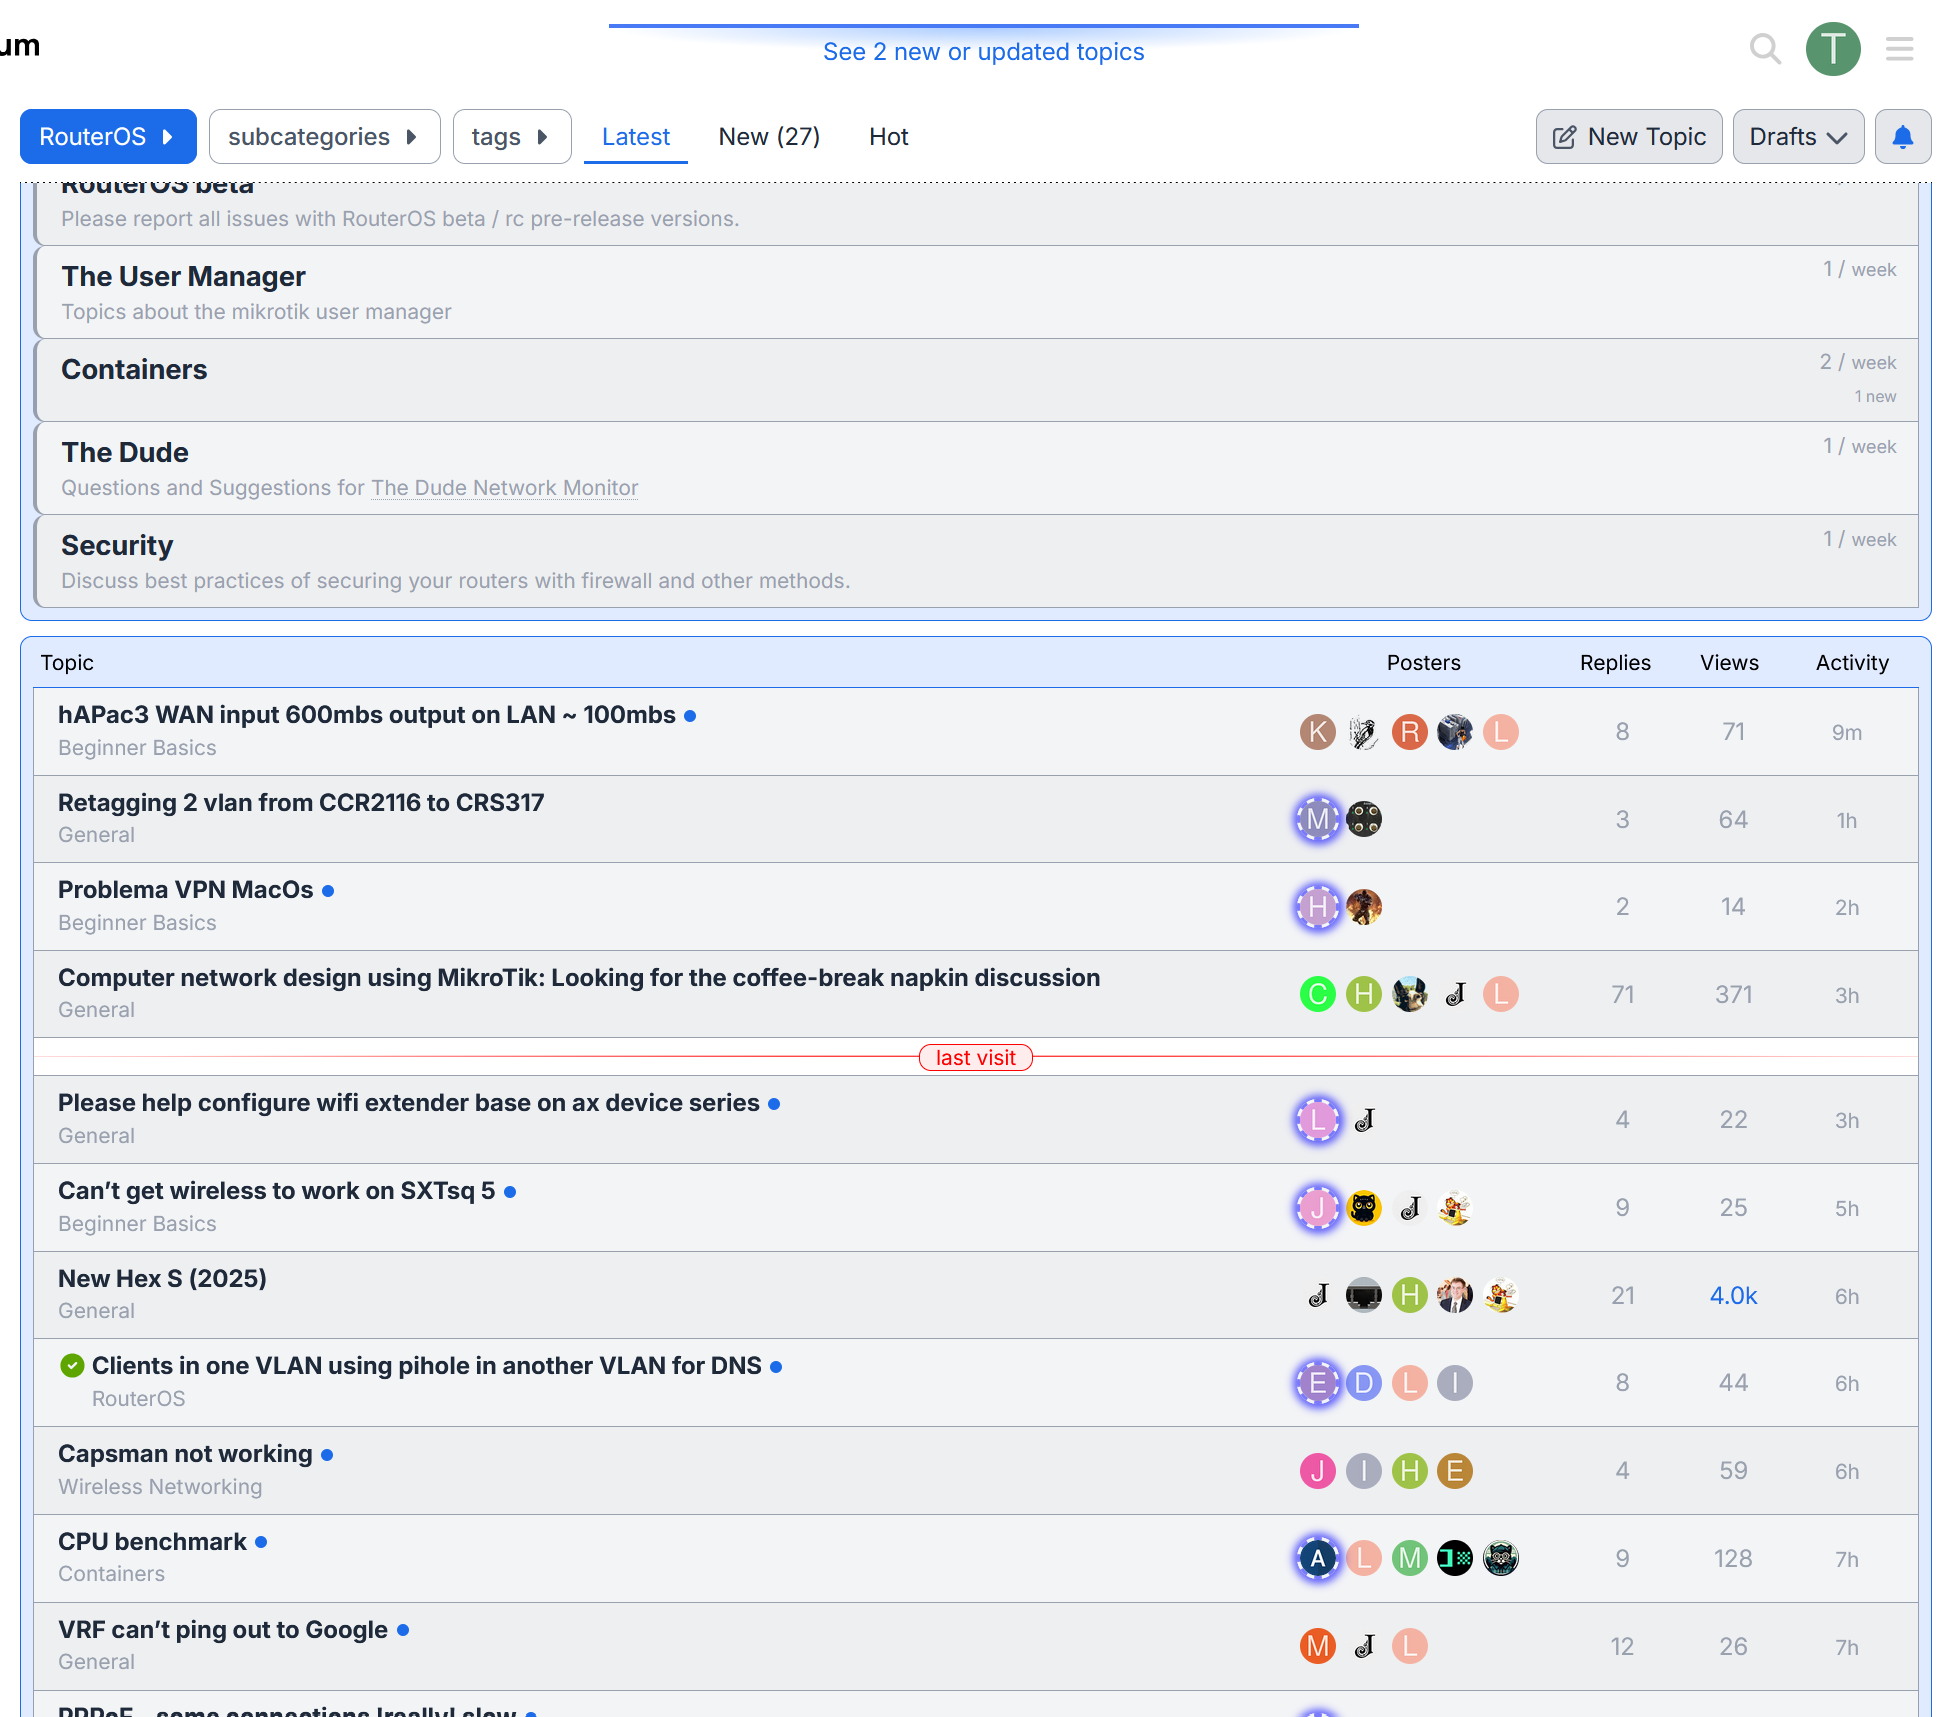The height and width of the screenshot is (1717, 1953).
Task: Open the search magnifier icon
Action: coord(1765,48)
